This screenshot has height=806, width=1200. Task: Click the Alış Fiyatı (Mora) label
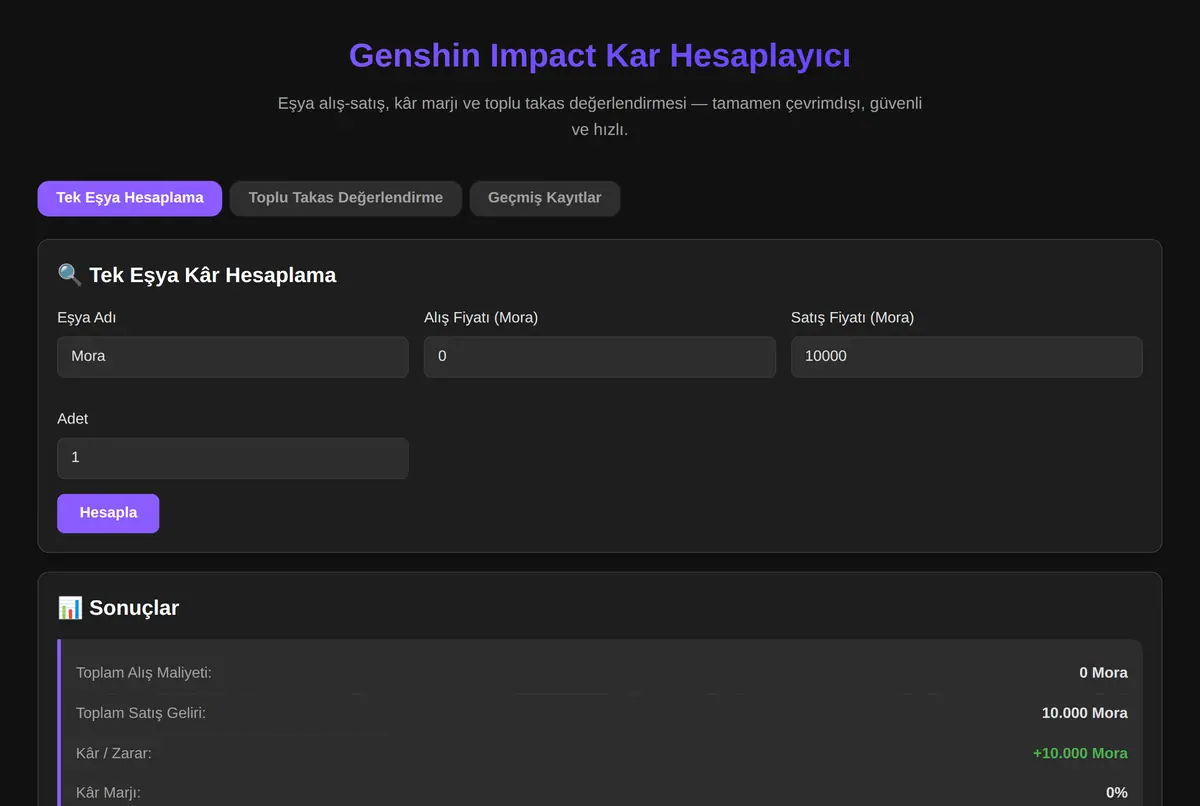click(x=481, y=318)
